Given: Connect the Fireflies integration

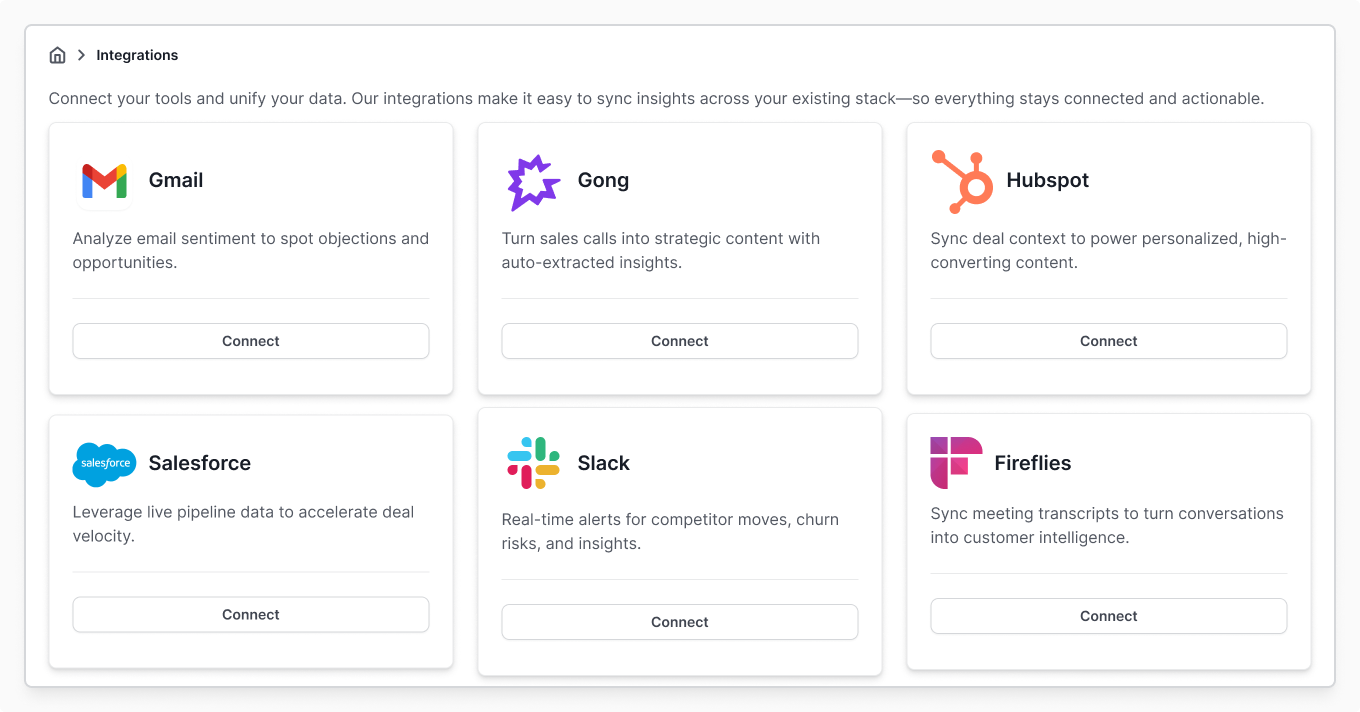Looking at the screenshot, I should click(x=1109, y=616).
